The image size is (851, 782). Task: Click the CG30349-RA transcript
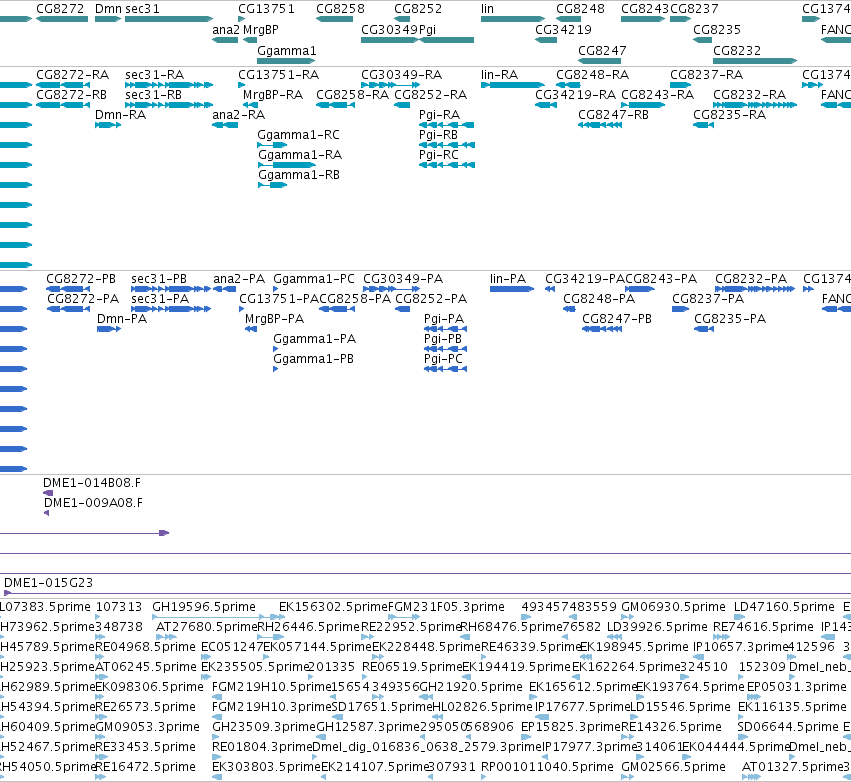390,85
